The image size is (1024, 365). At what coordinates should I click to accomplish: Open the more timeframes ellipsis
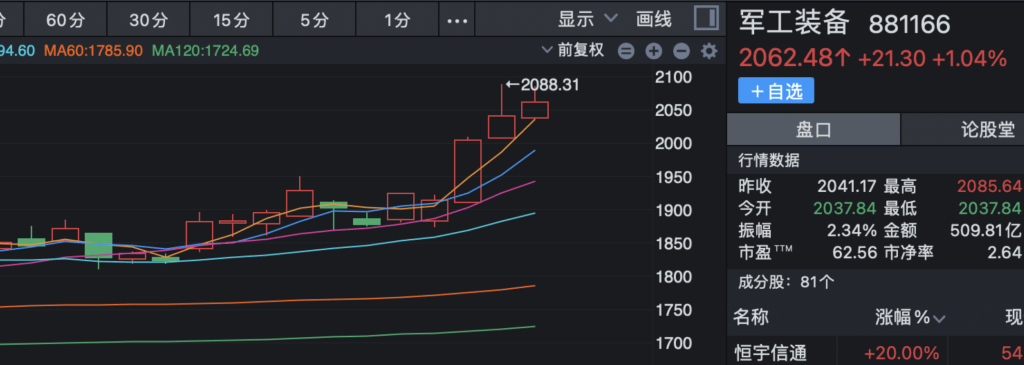click(x=457, y=20)
